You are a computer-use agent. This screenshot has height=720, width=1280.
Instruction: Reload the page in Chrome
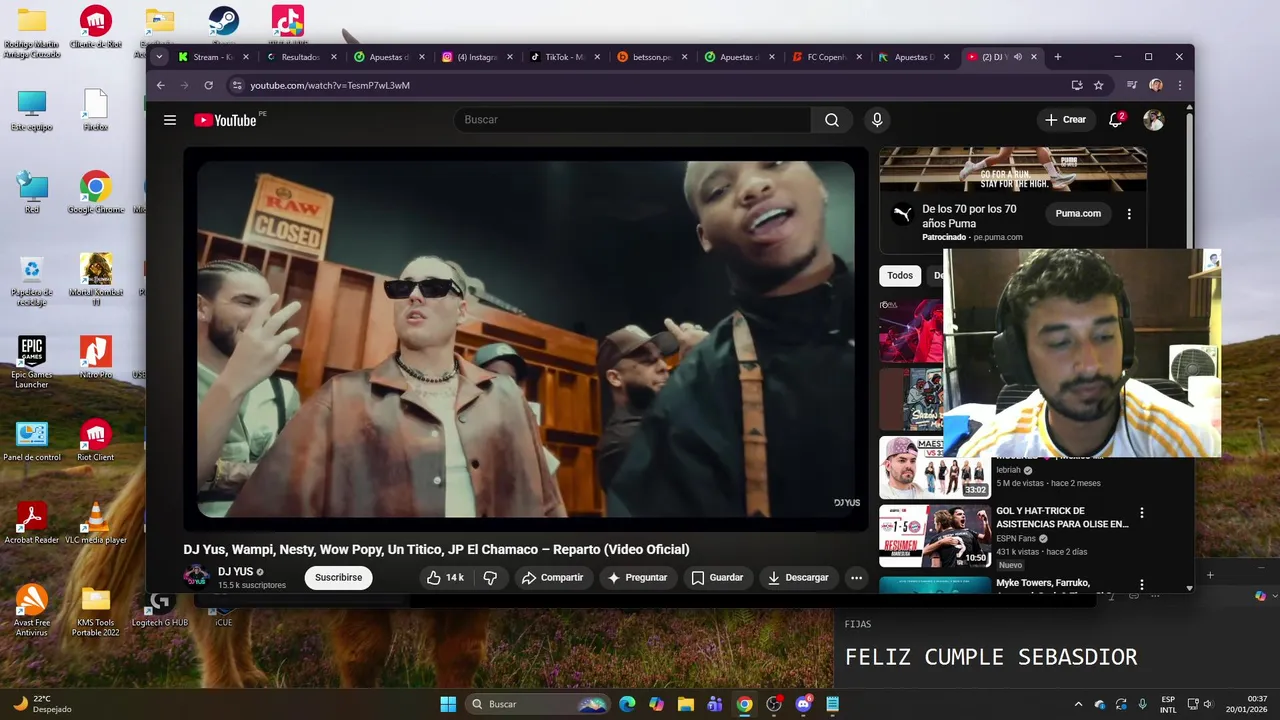coord(208,85)
